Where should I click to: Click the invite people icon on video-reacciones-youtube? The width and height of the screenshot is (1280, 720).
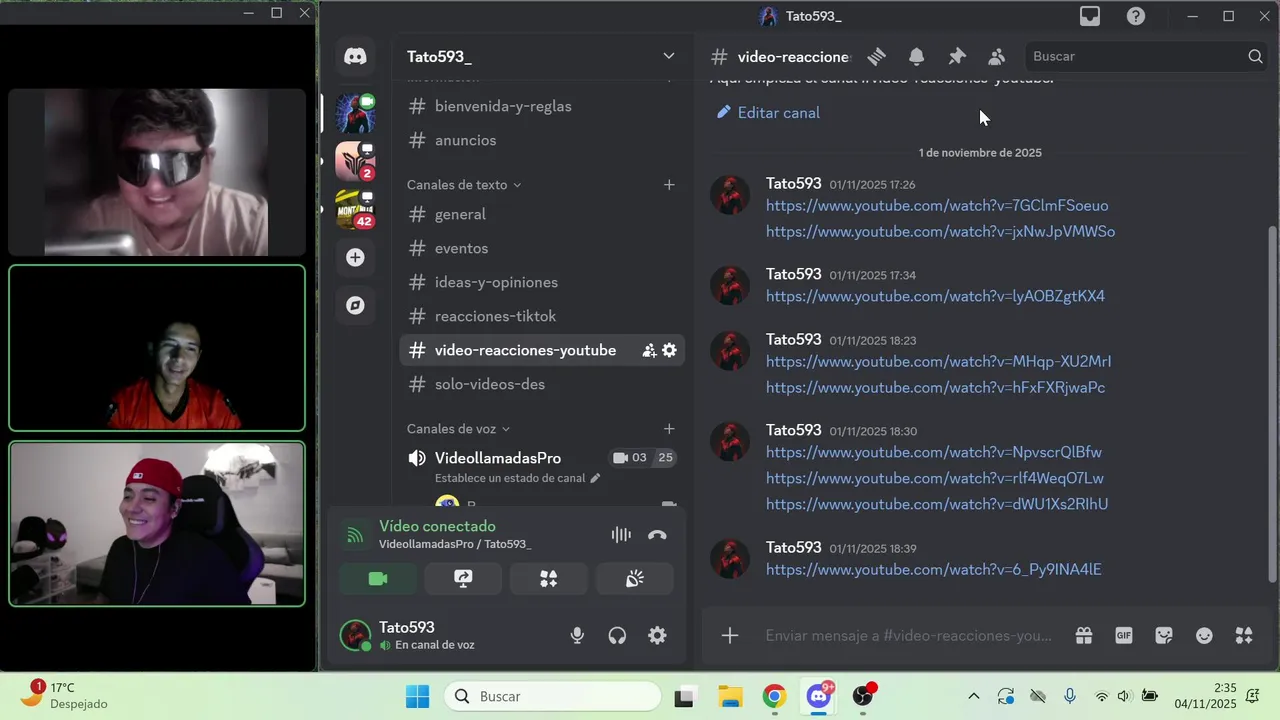649,350
